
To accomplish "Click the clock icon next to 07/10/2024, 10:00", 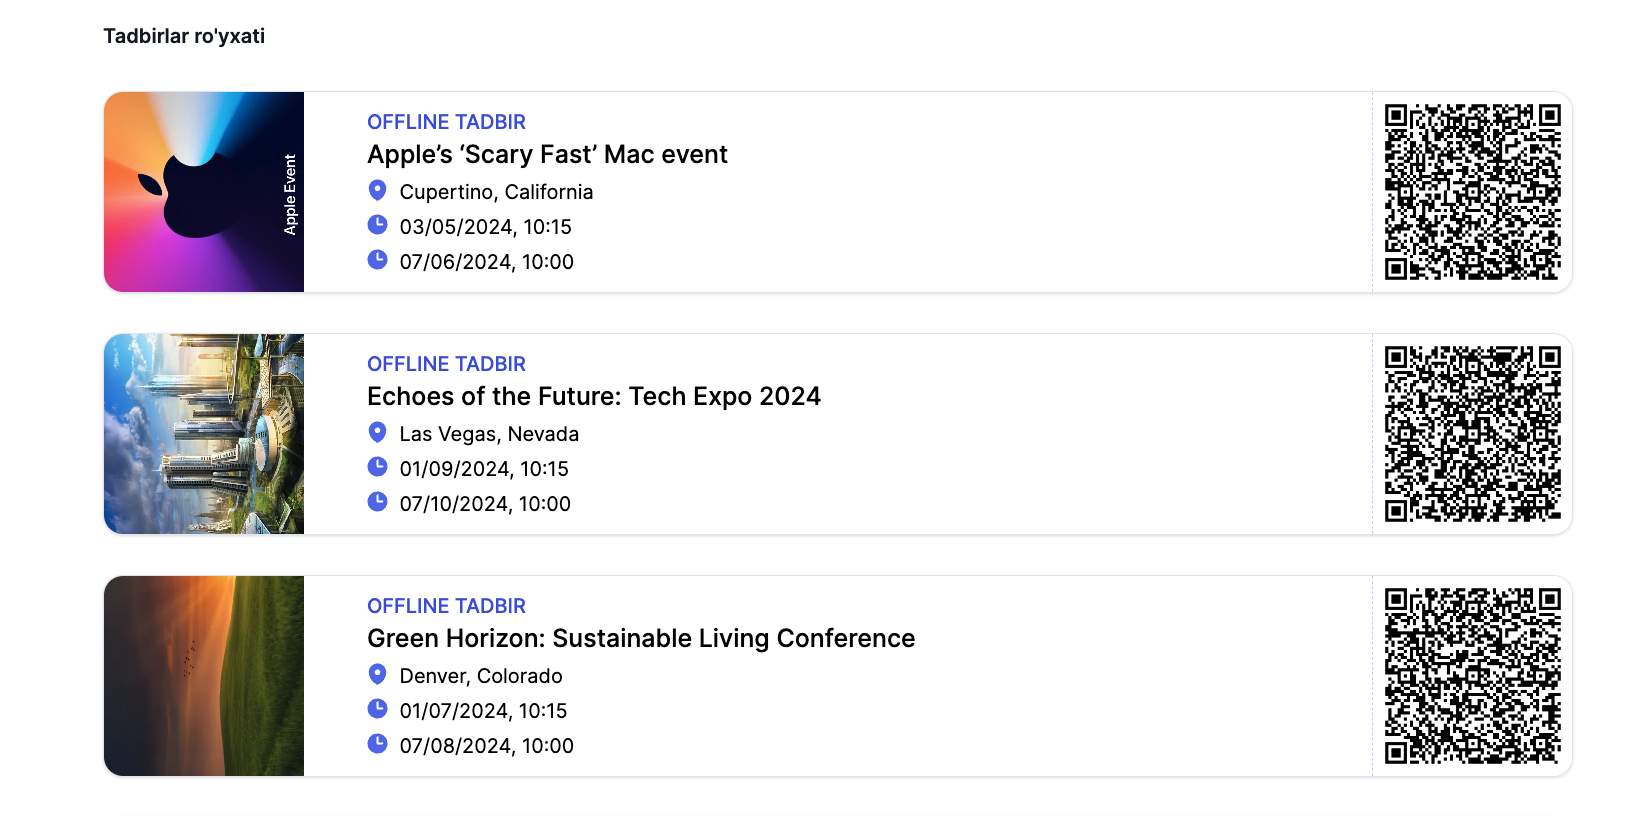I will pyautogui.click(x=377, y=502).
